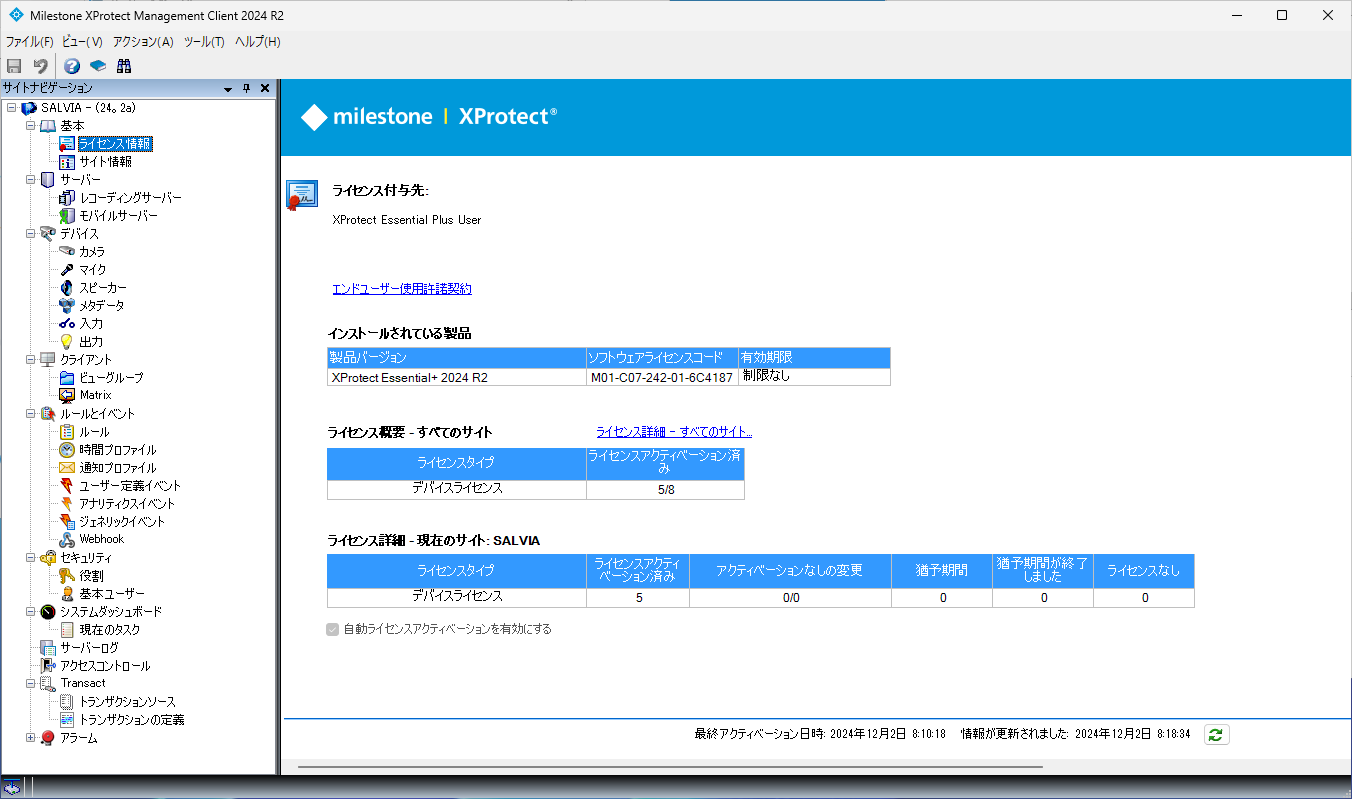Viewport: 1352px width, 799px height.
Task: Click the refresh license information icon
Action: click(x=1216, y=734)
